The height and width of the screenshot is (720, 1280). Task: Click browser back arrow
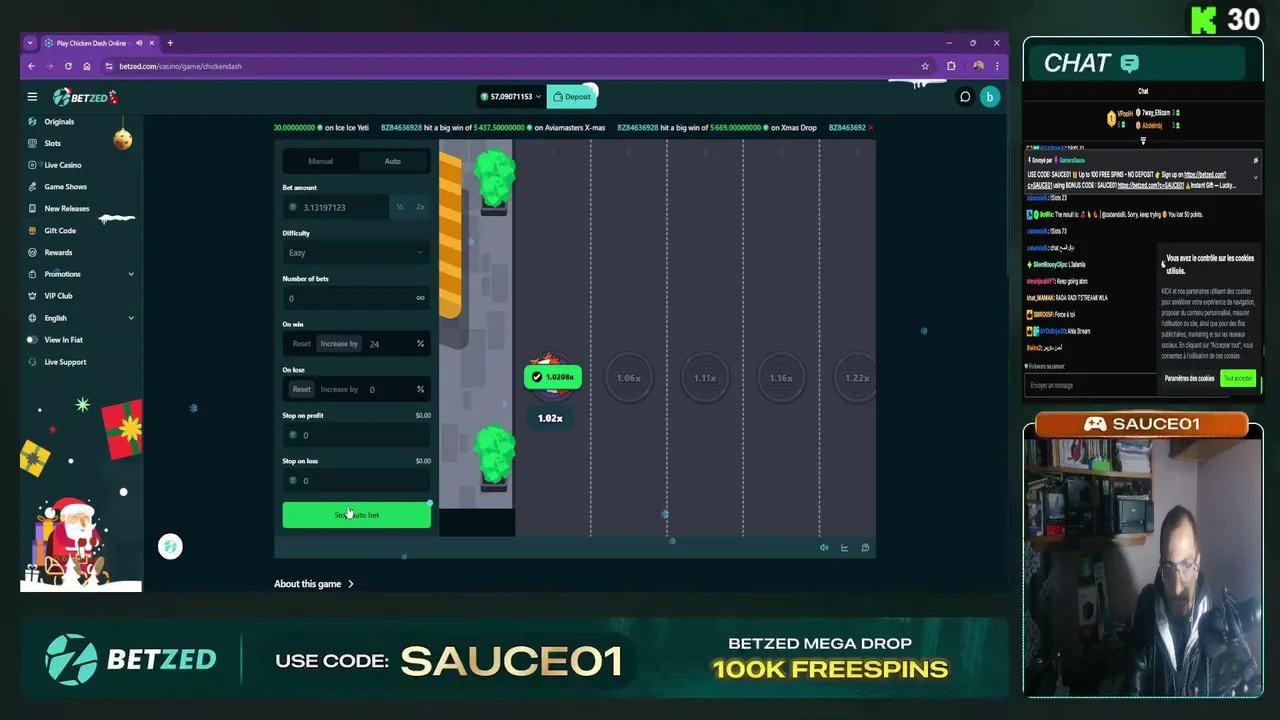(31, 66)
